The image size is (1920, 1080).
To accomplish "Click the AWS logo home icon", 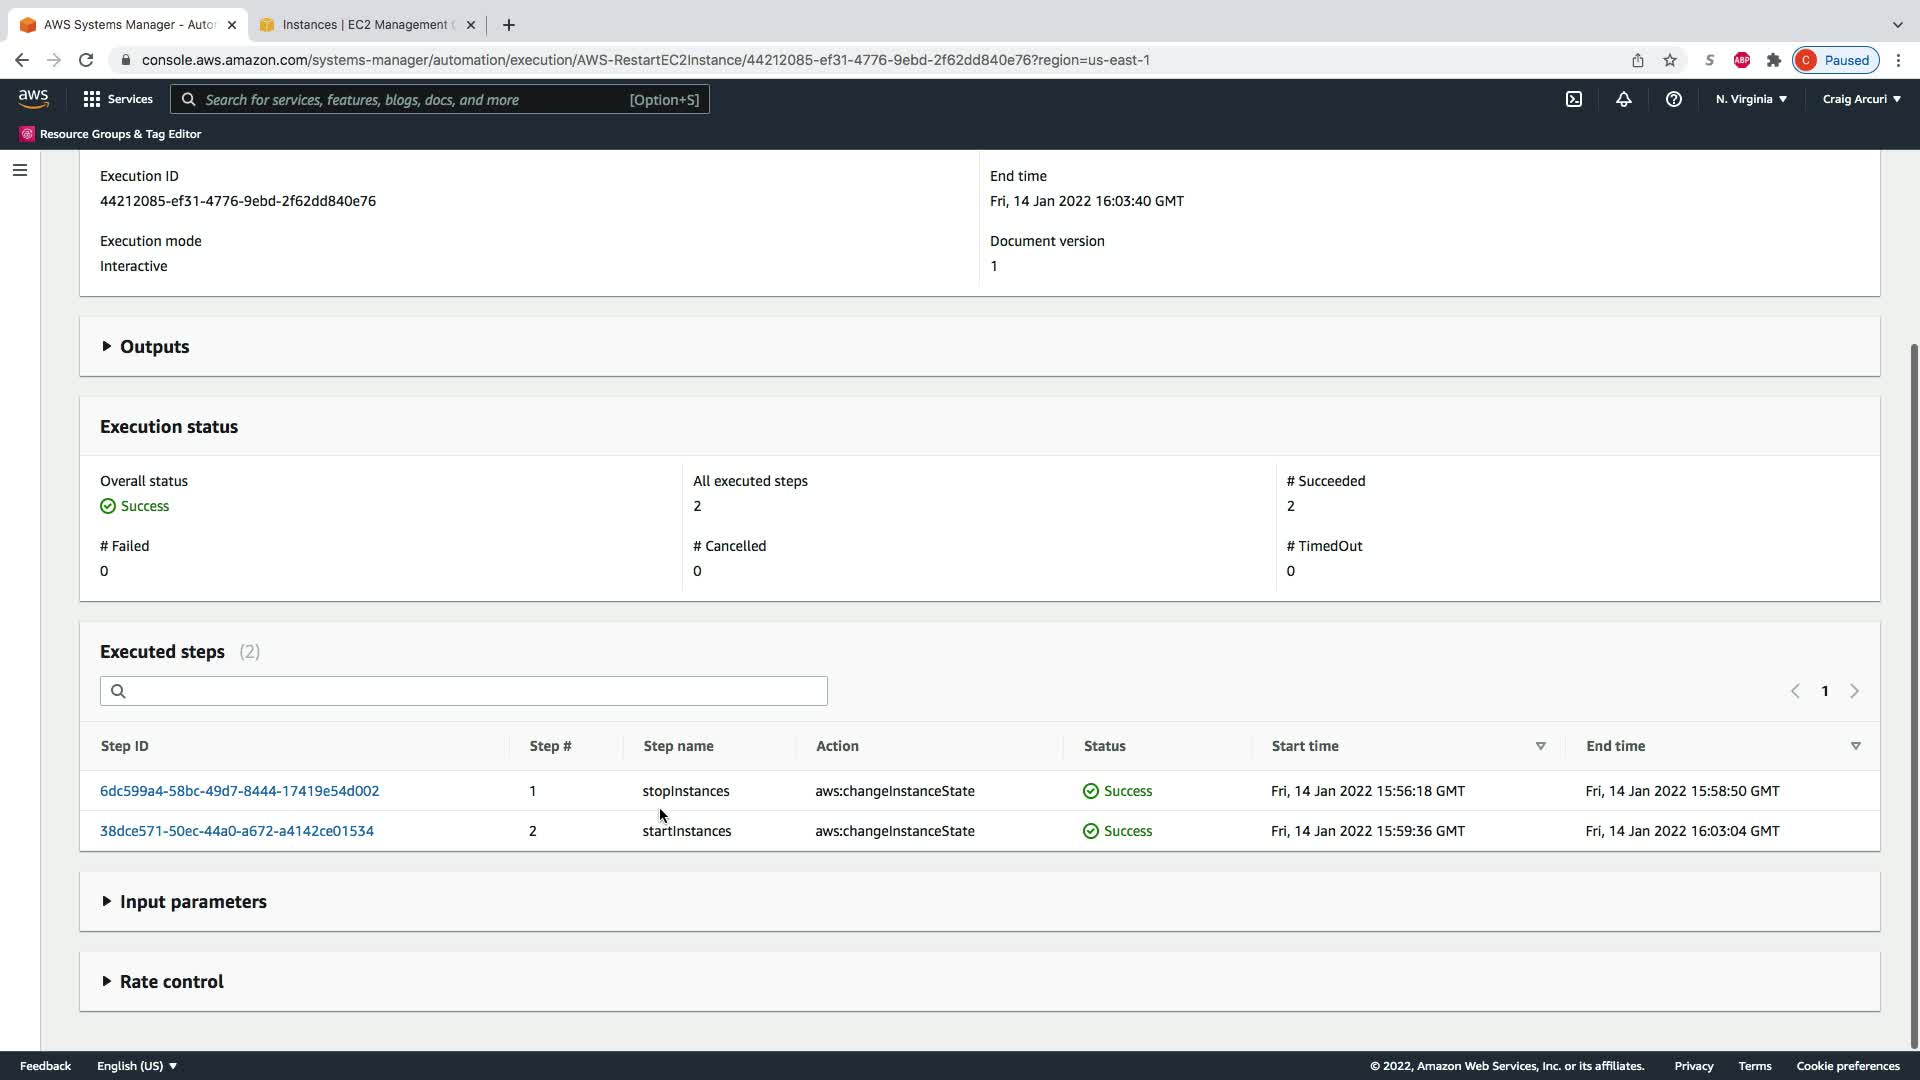I will pos(33,98).
